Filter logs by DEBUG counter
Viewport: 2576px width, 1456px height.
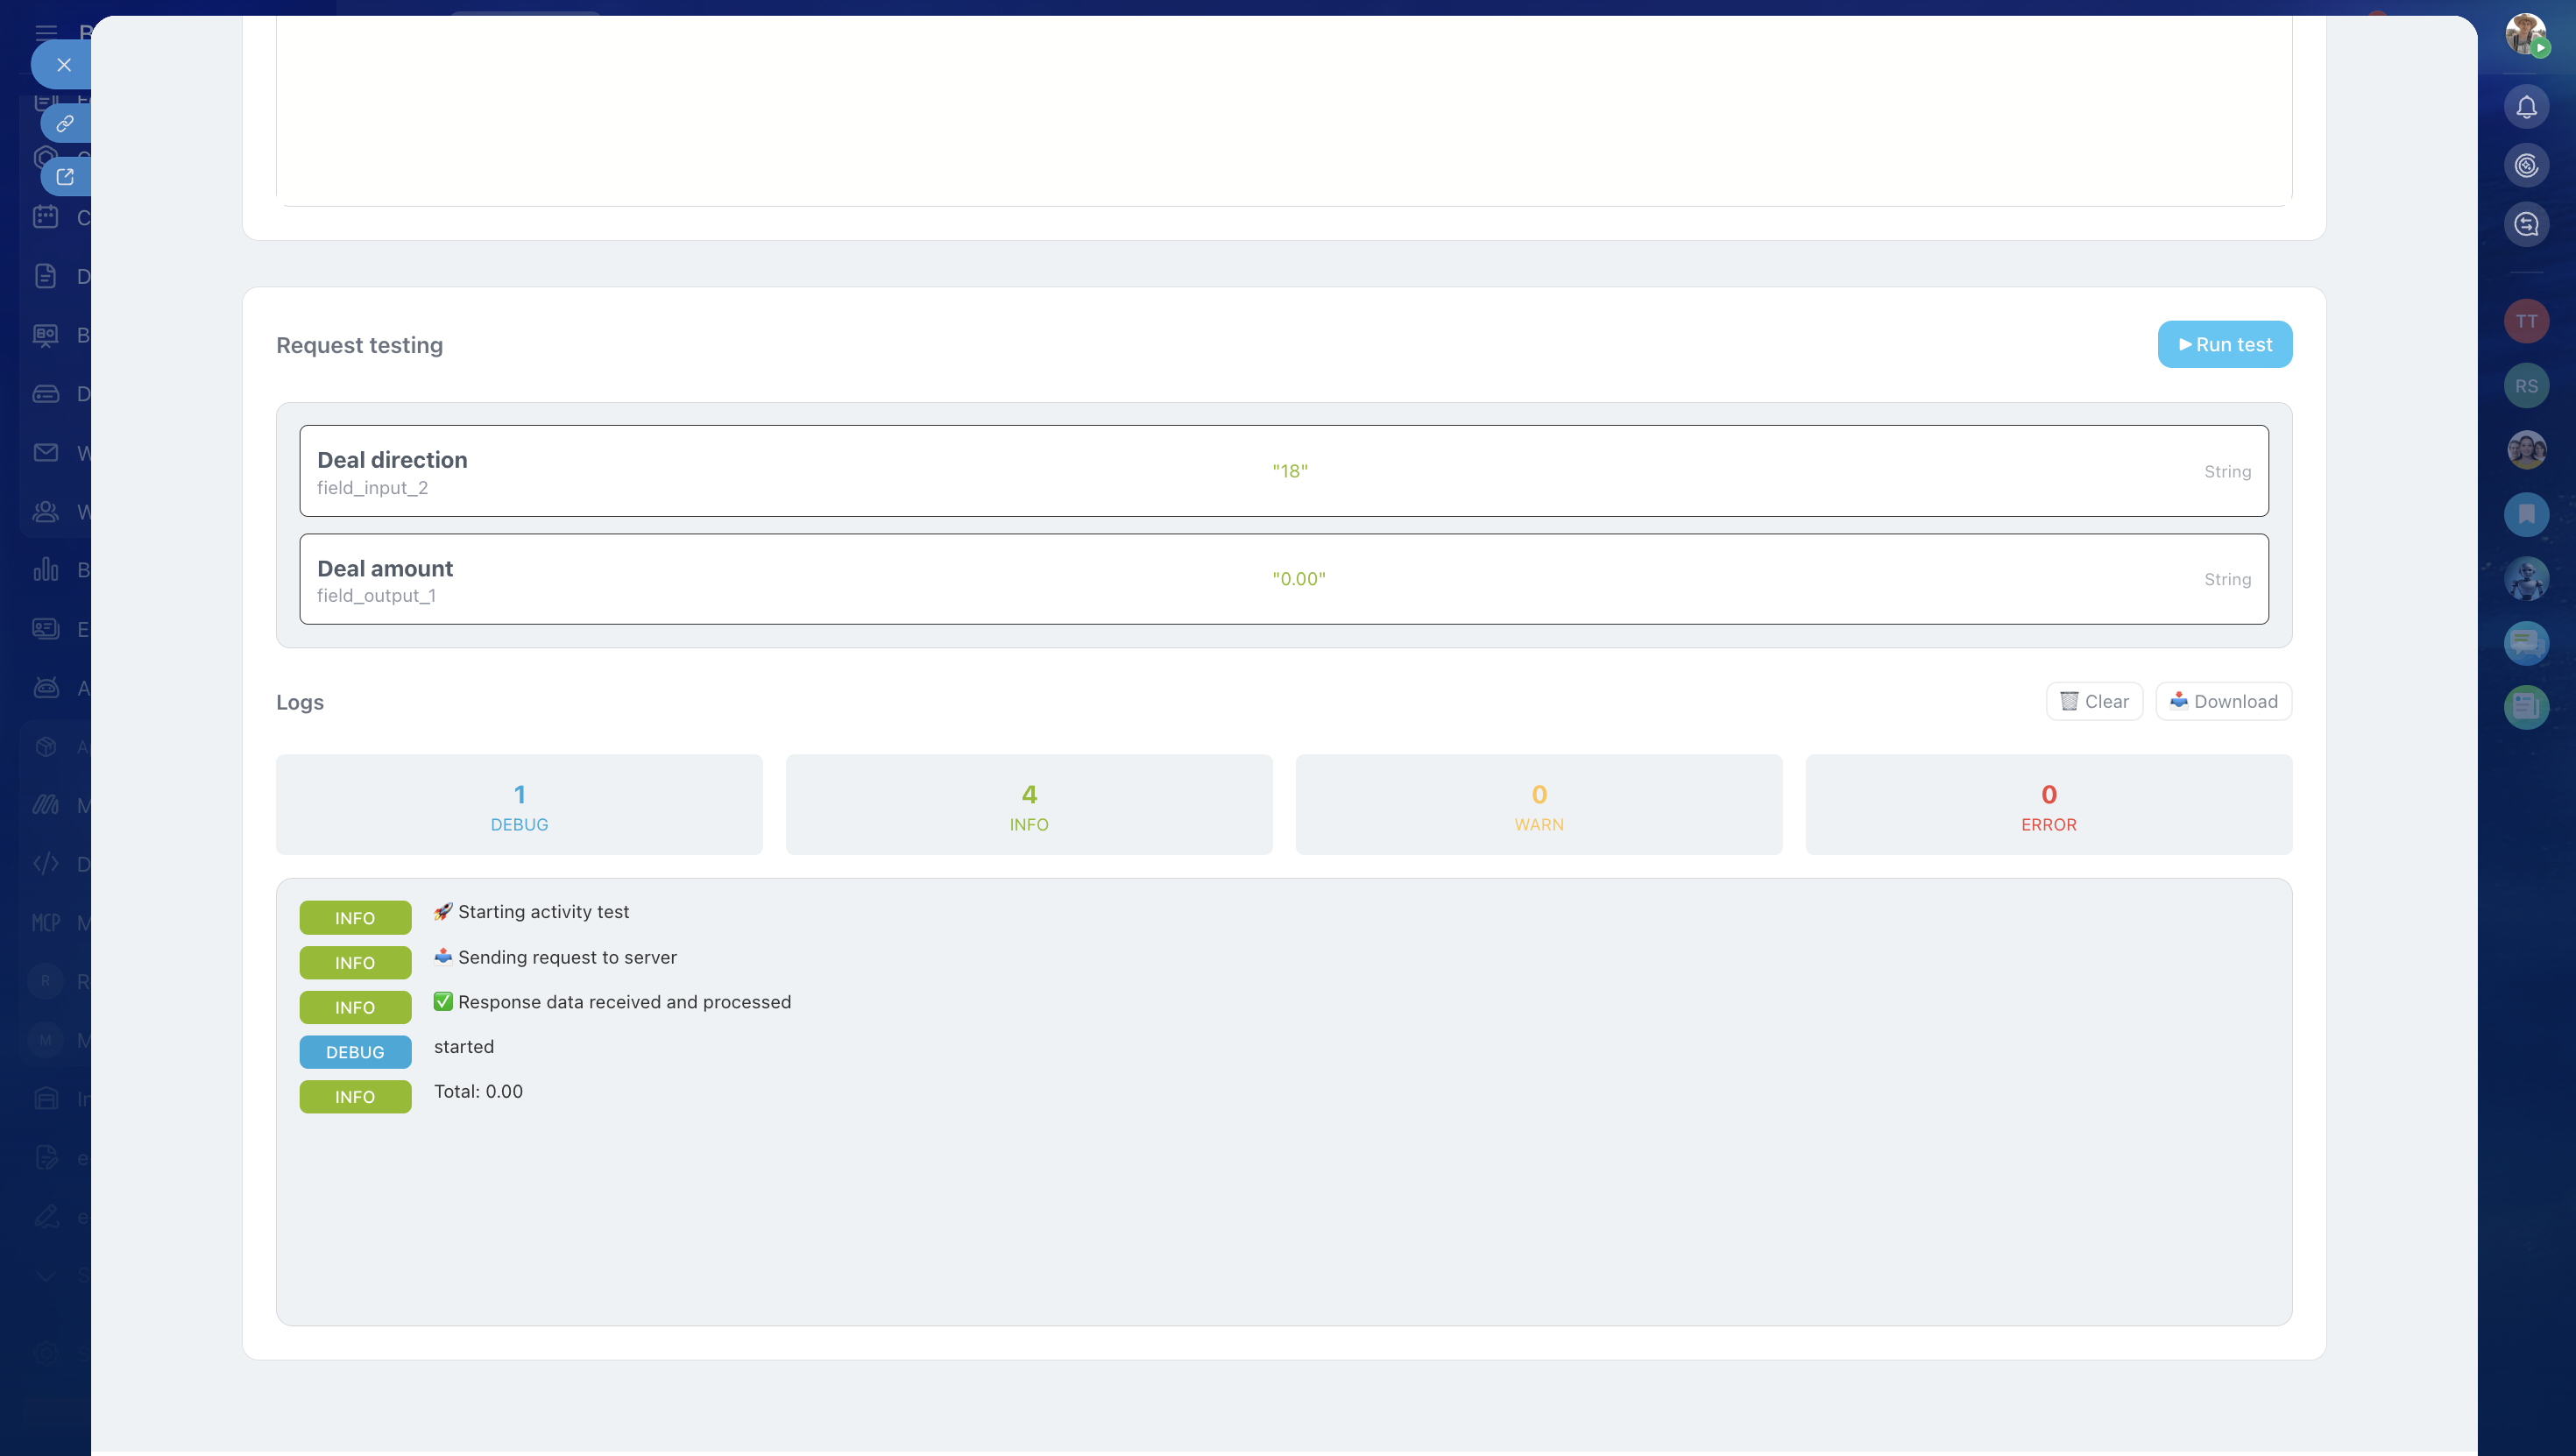pyautogui.click(x=519, y=806)
